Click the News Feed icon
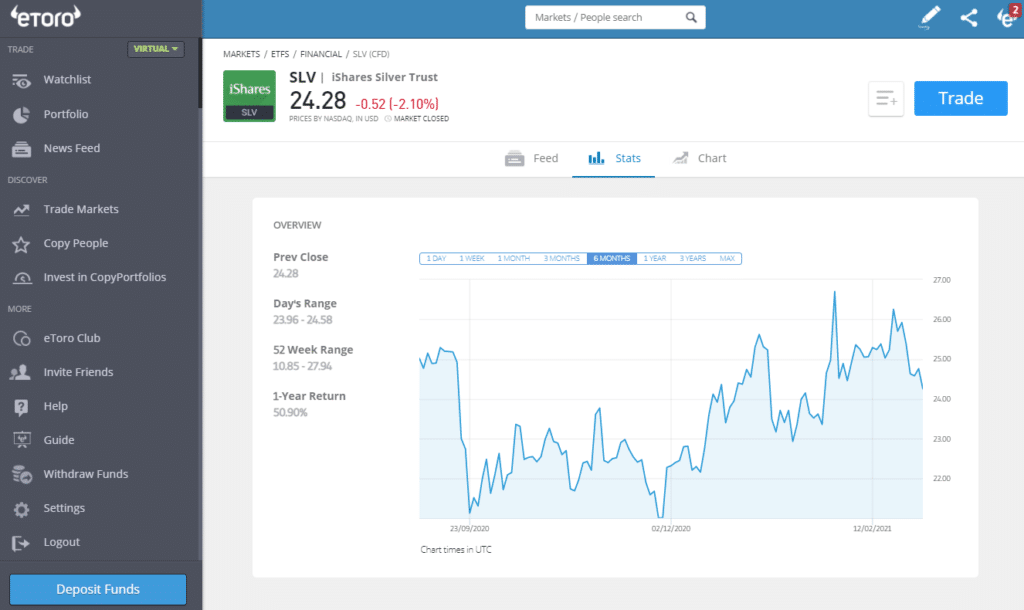This screenshot has height=610, width=1024. 21,149
